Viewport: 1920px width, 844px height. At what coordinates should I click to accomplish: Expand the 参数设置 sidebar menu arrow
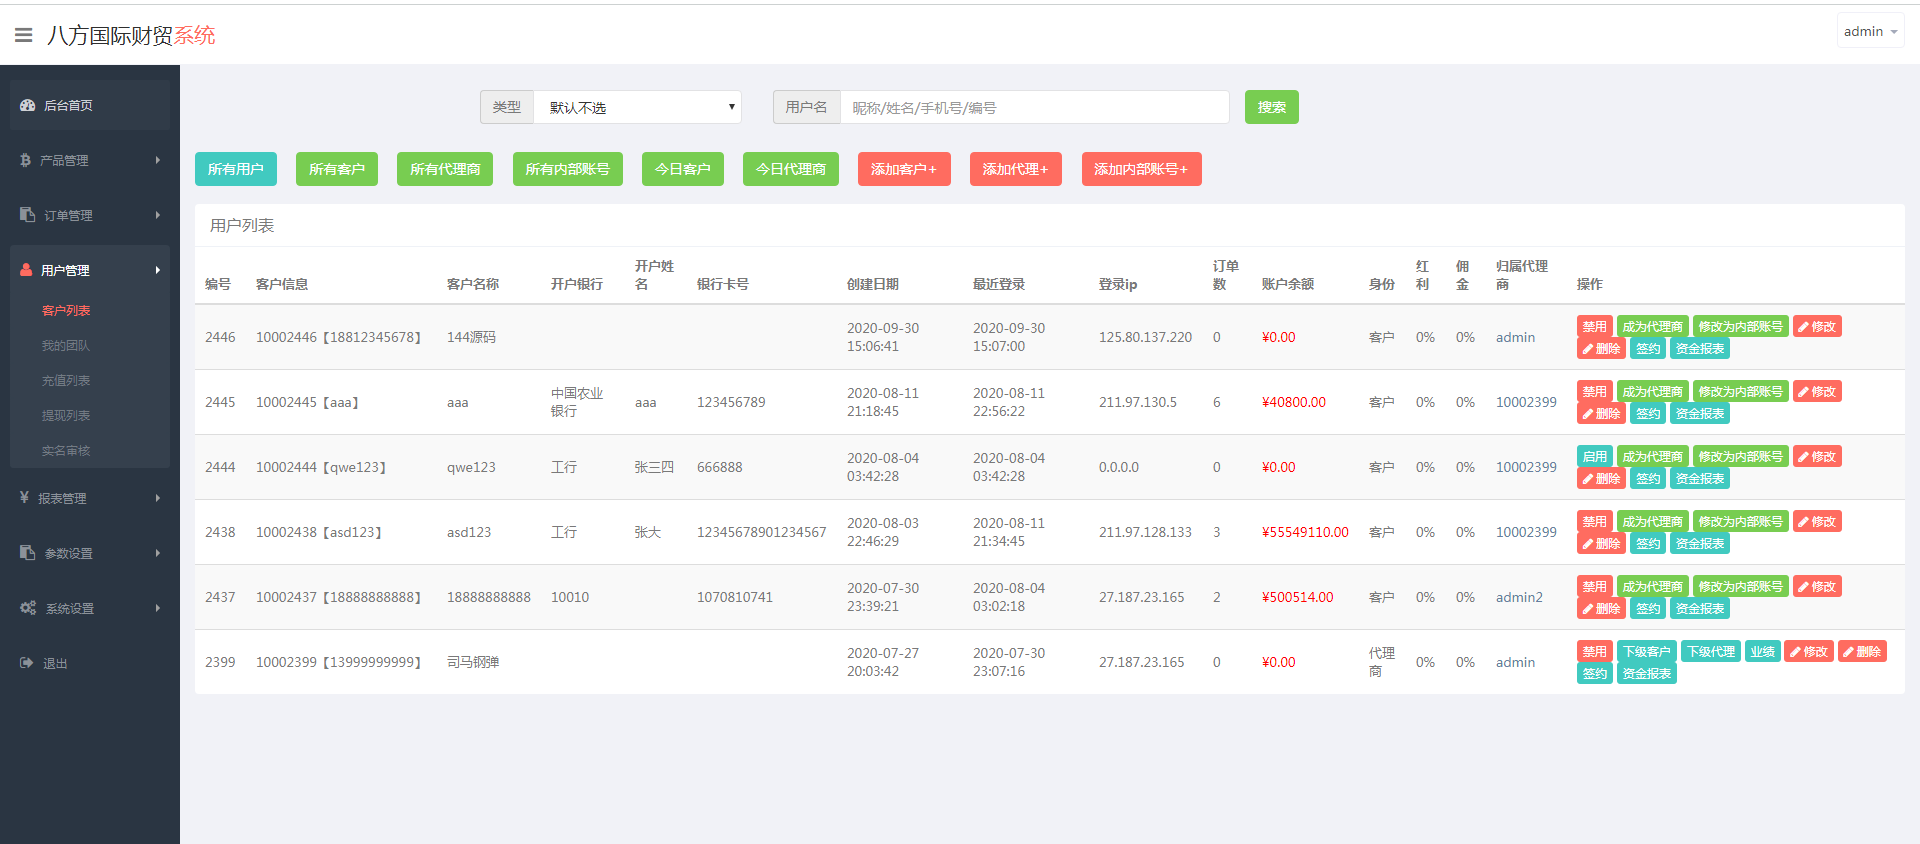coord(157,553)
